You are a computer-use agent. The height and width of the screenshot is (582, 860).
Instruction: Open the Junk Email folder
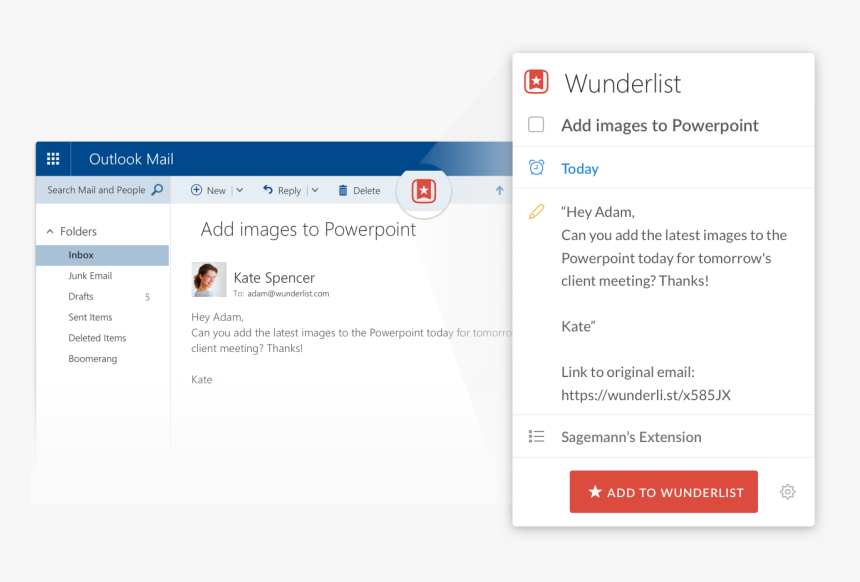(90, 275)
